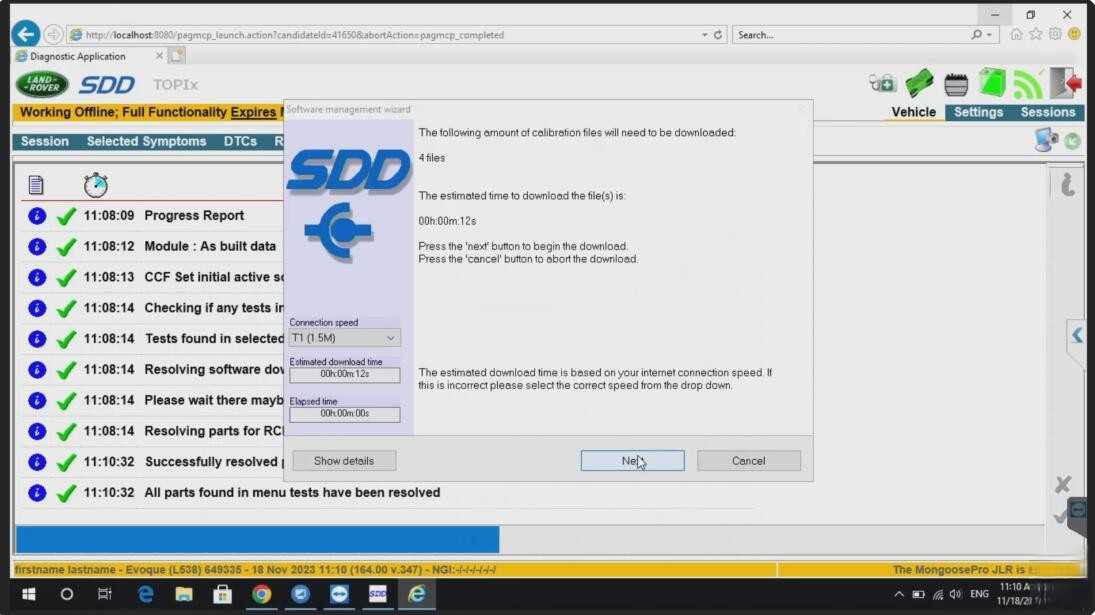Click the add-vehicle icon with green plus
Viewport: 1095px width, 615px height.
pos(882,84)
